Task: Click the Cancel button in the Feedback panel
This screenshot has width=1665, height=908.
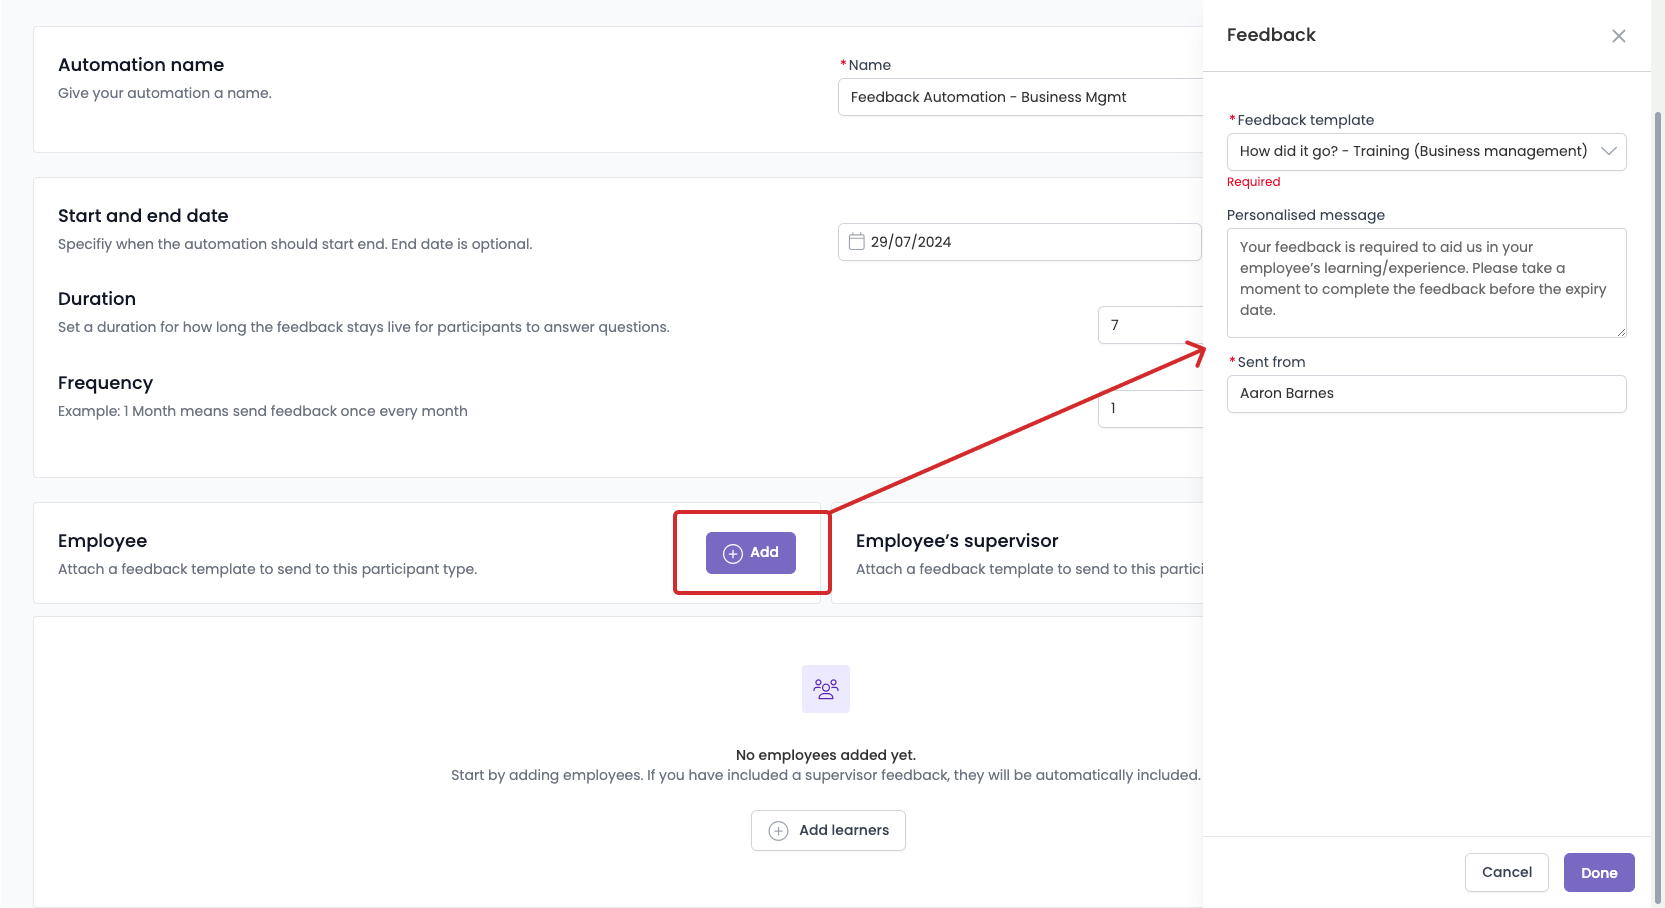Action: [x=1507, y=872]
